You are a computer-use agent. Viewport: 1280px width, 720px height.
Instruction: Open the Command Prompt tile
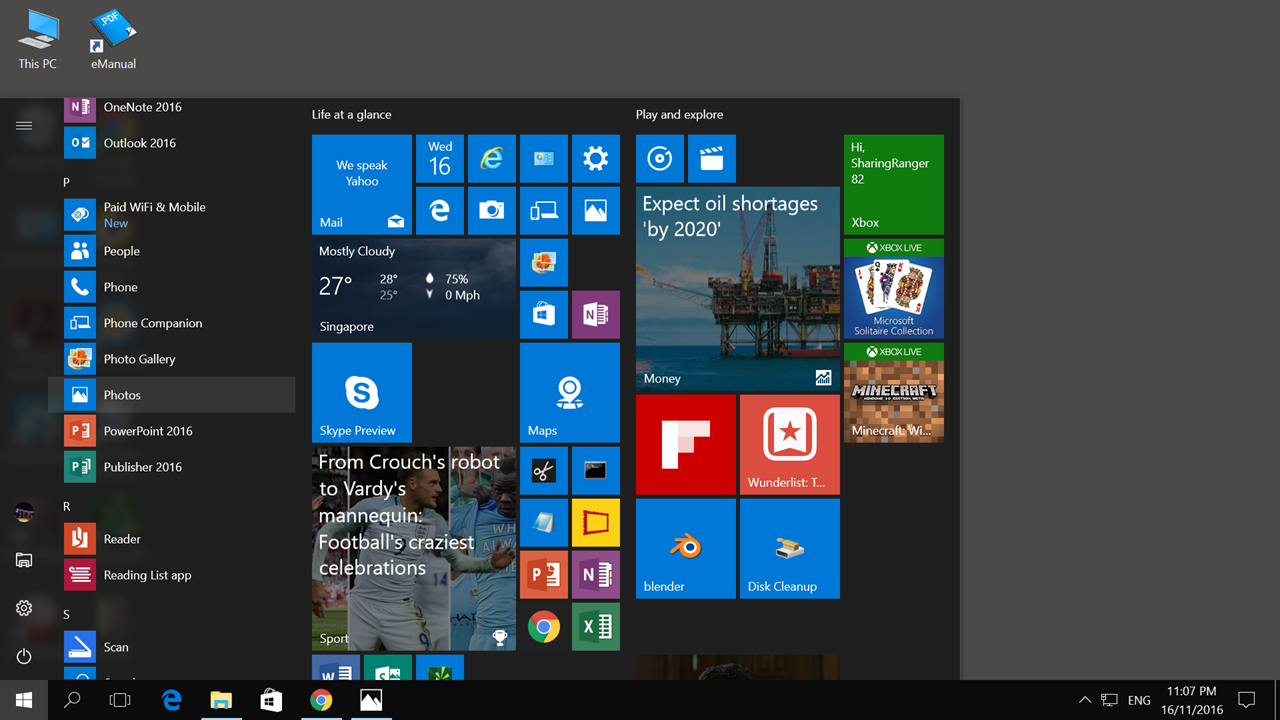tap(596, 471)
